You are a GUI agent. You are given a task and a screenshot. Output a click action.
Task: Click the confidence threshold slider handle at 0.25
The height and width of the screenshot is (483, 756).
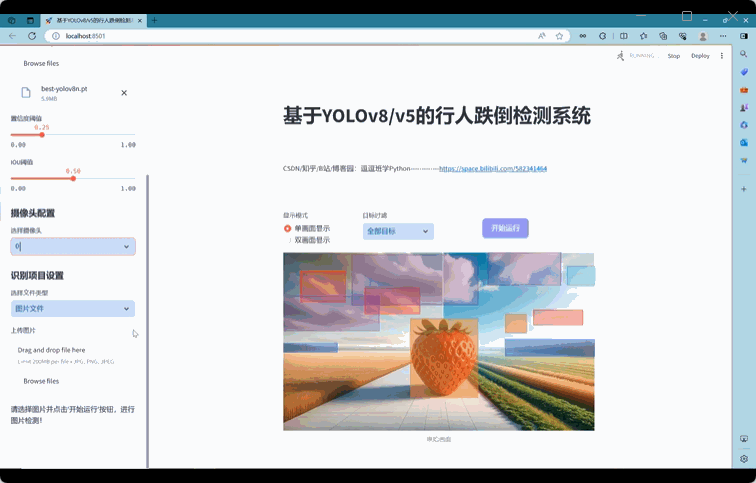42,135
